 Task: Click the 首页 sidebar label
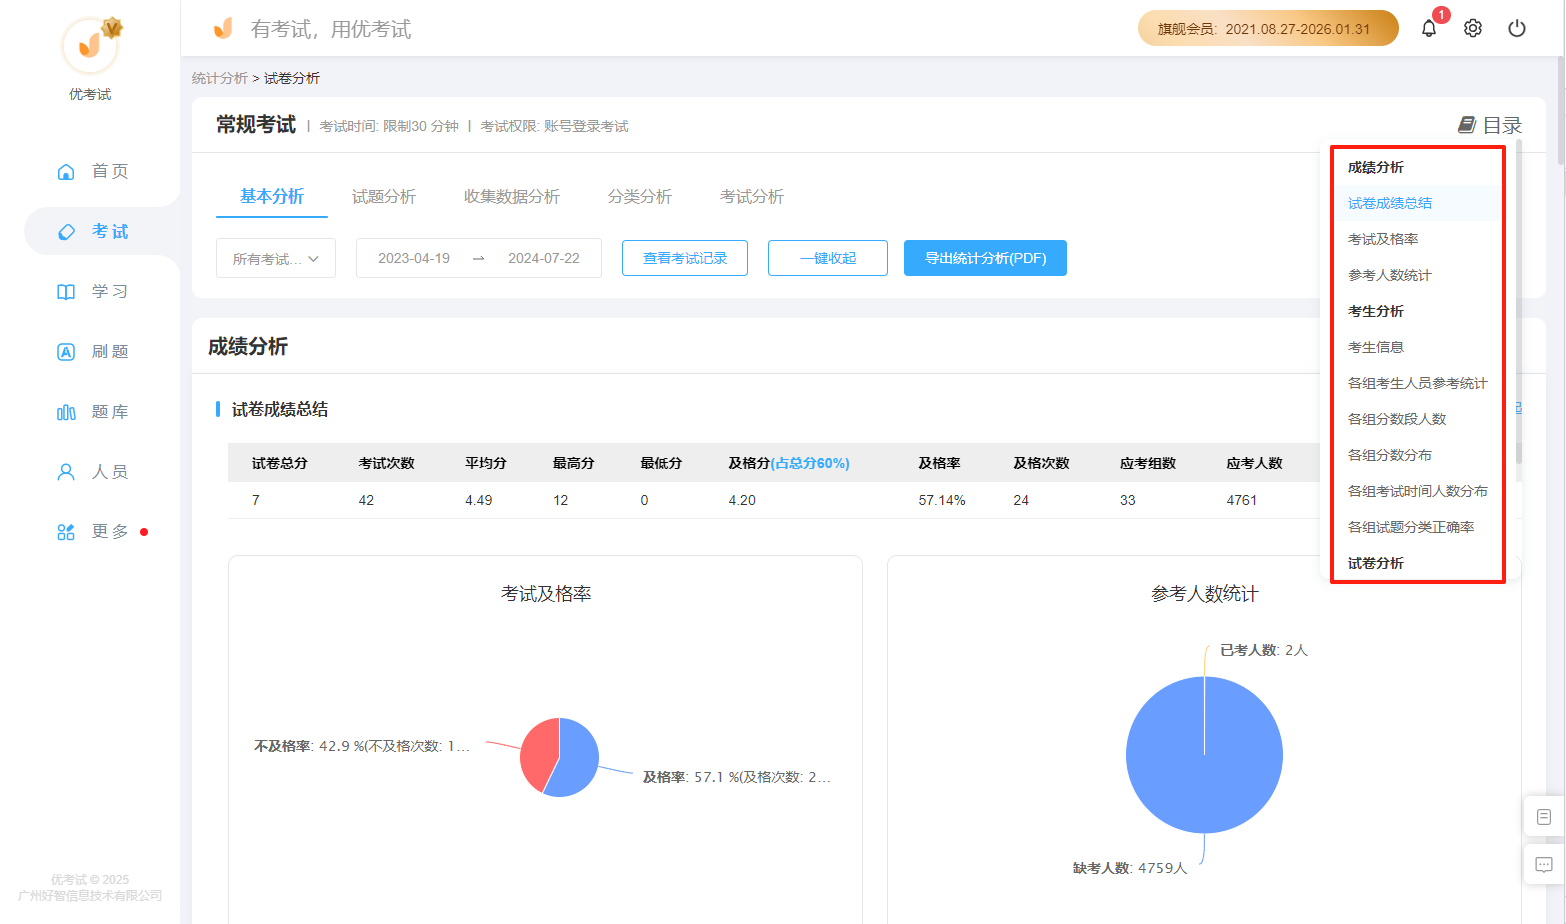point(110,171)
